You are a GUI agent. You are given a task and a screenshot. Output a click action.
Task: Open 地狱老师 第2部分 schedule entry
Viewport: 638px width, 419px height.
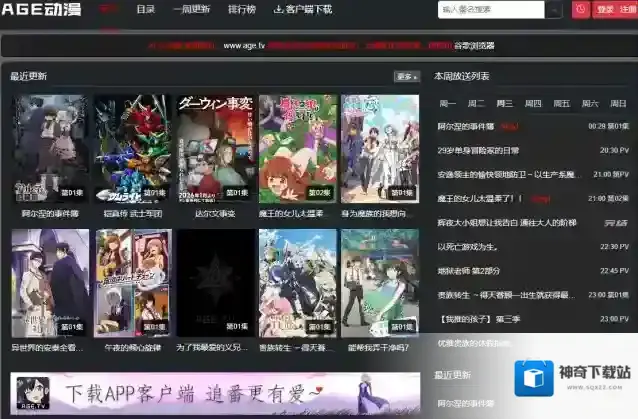click(469, 271)
